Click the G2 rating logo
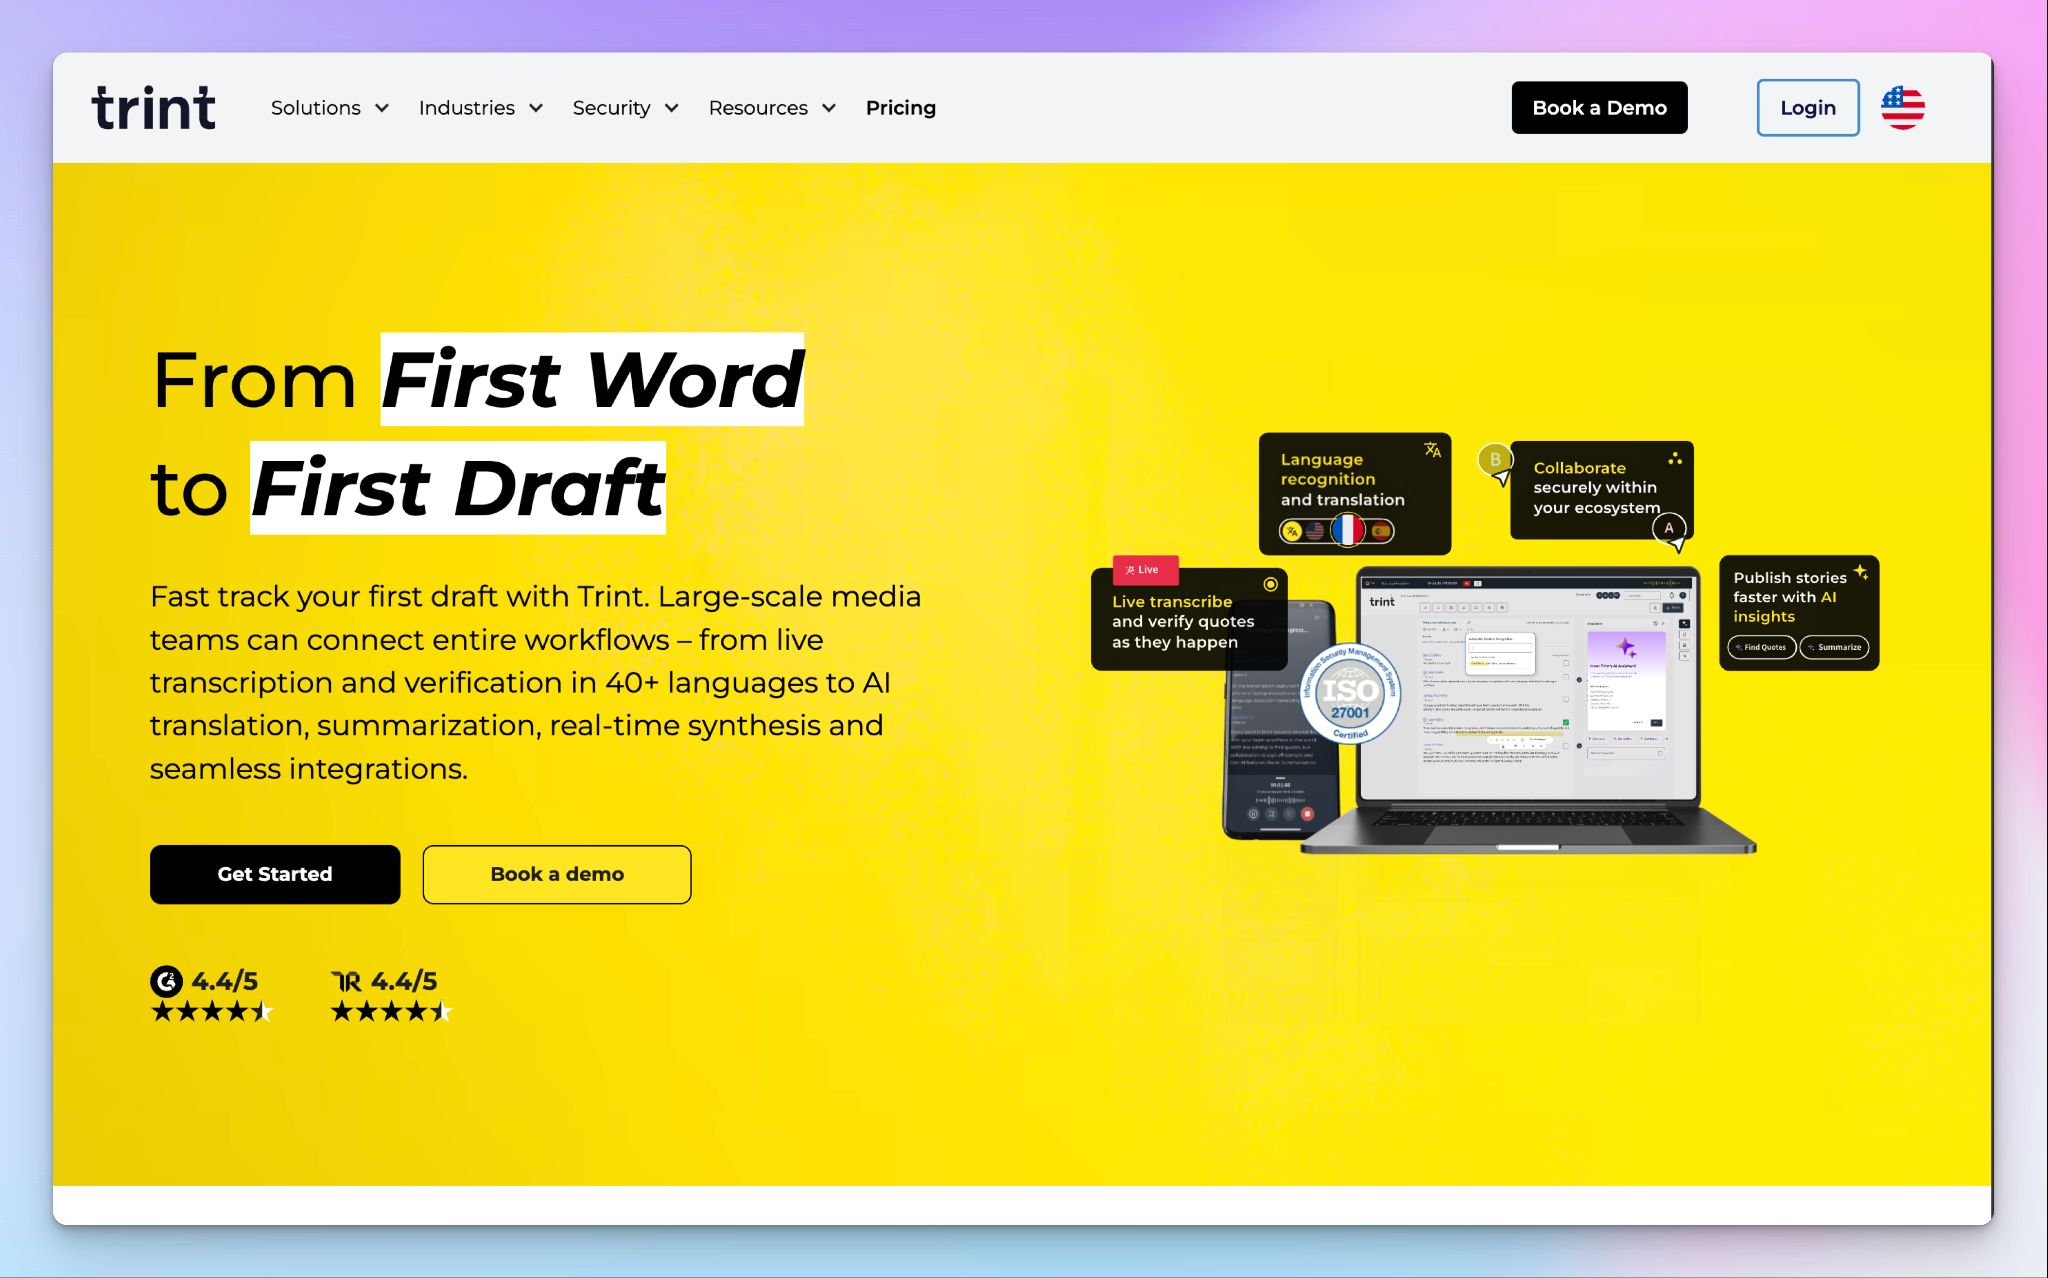Screen dimensions: 2048x1278 pos(166,981)
